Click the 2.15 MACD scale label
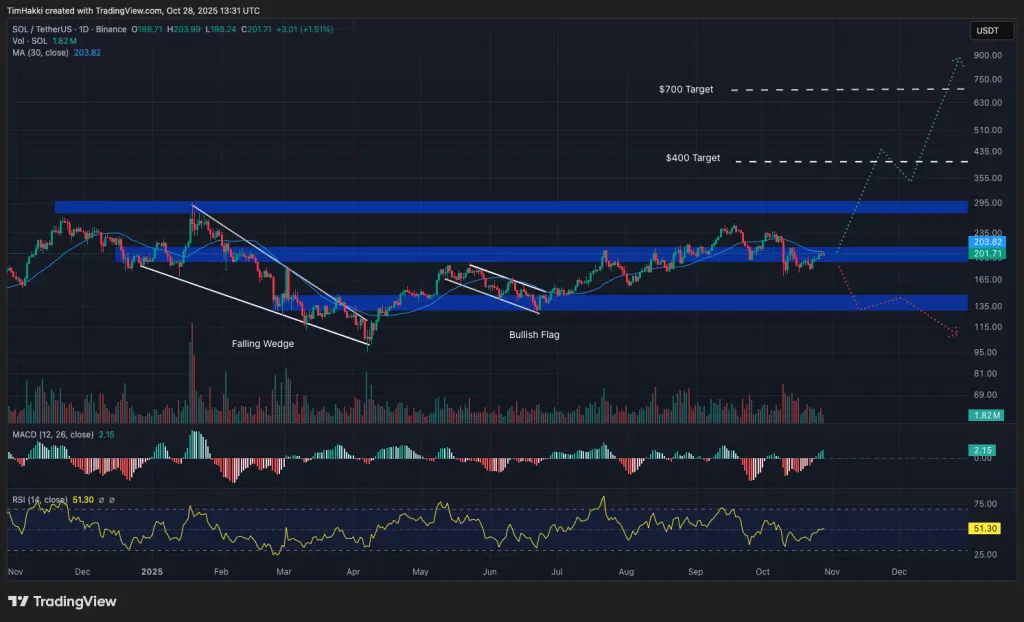1024x622 pixels. pos(987,450)
